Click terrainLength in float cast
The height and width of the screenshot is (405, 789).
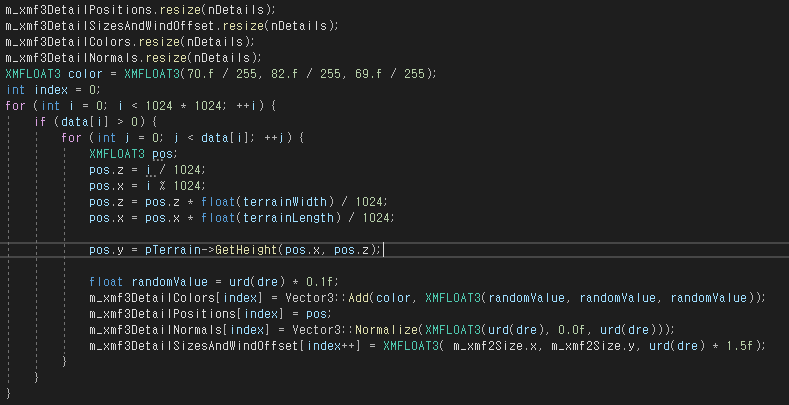point(289,218)
